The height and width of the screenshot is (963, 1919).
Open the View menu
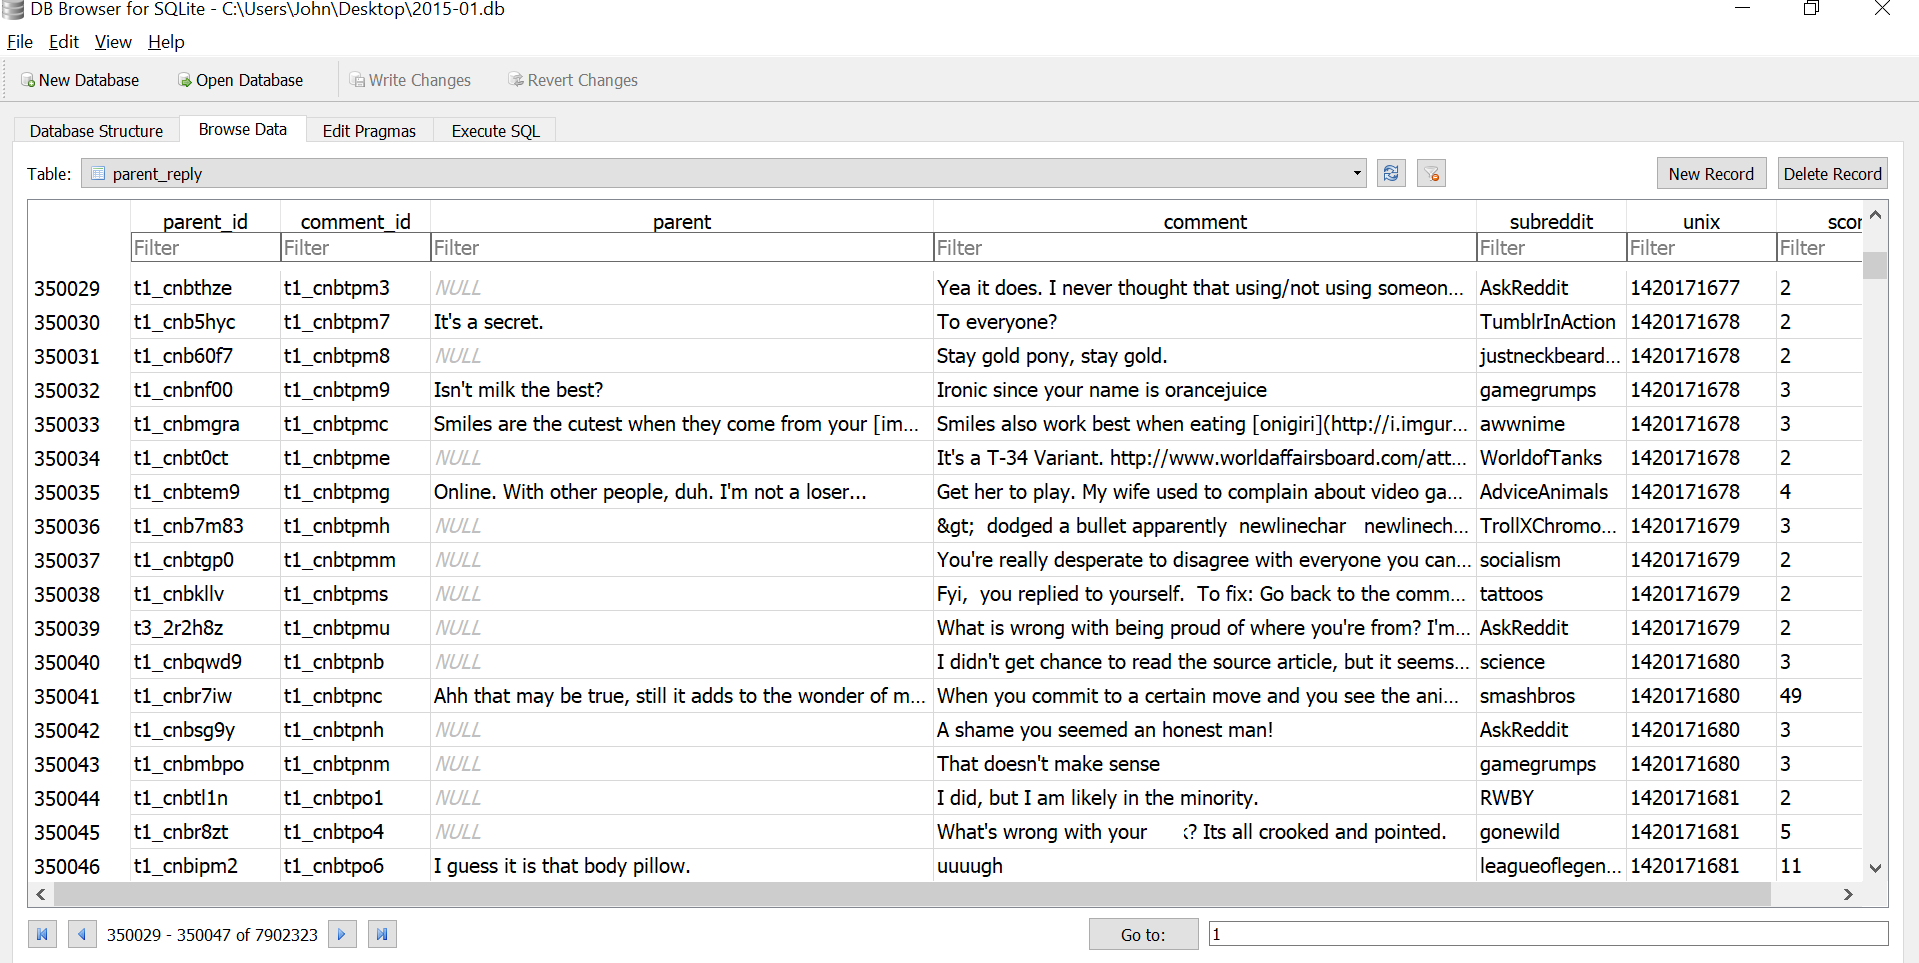pyautogui.click(x=113, y=42)
